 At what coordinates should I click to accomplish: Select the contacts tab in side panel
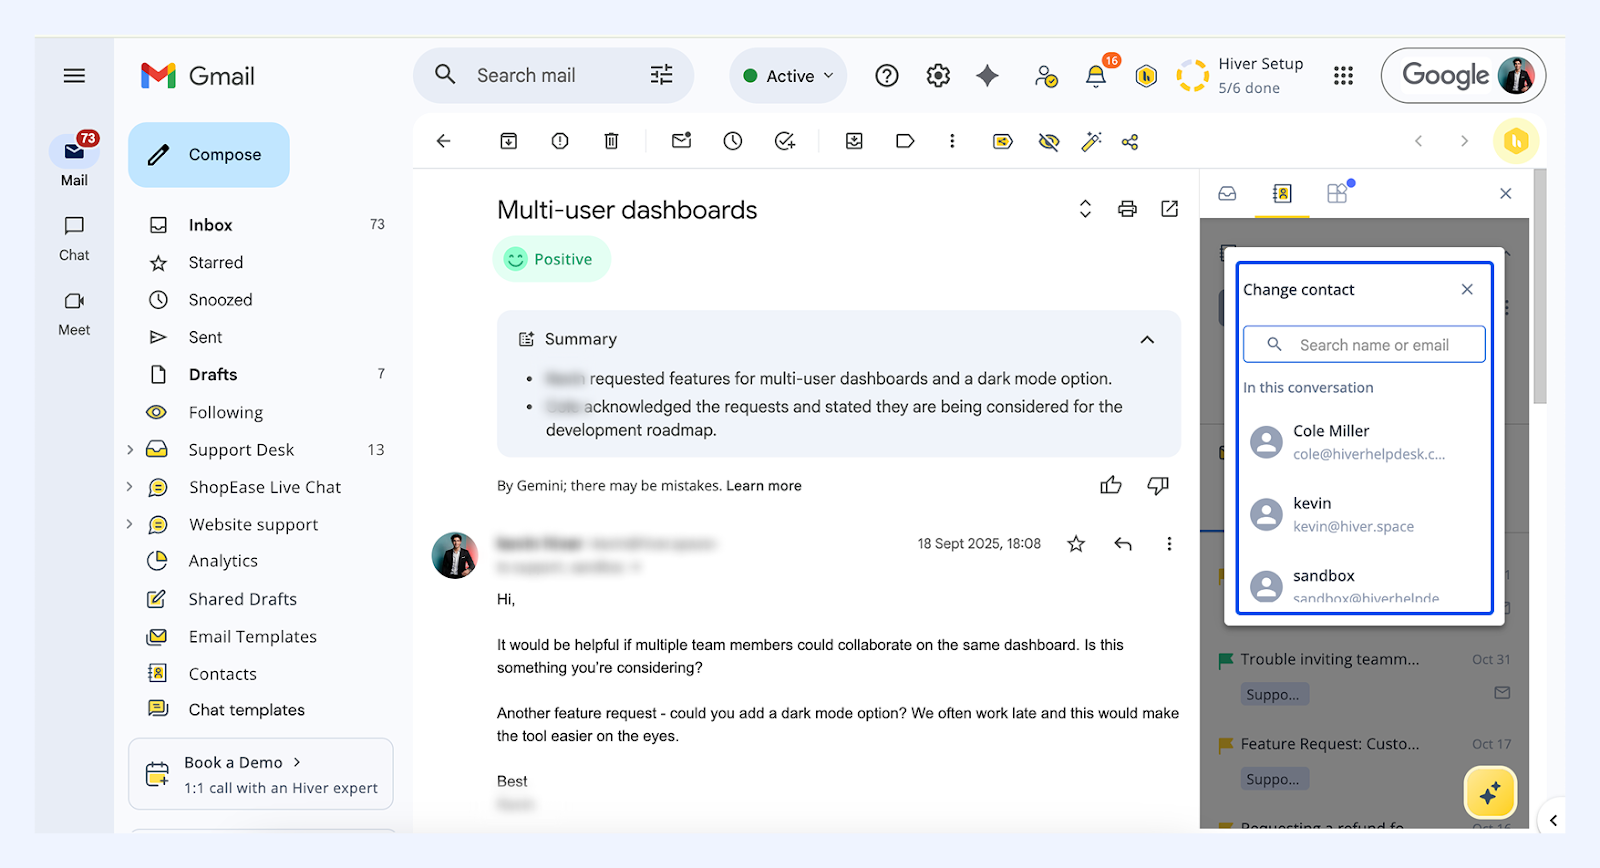1282,194
